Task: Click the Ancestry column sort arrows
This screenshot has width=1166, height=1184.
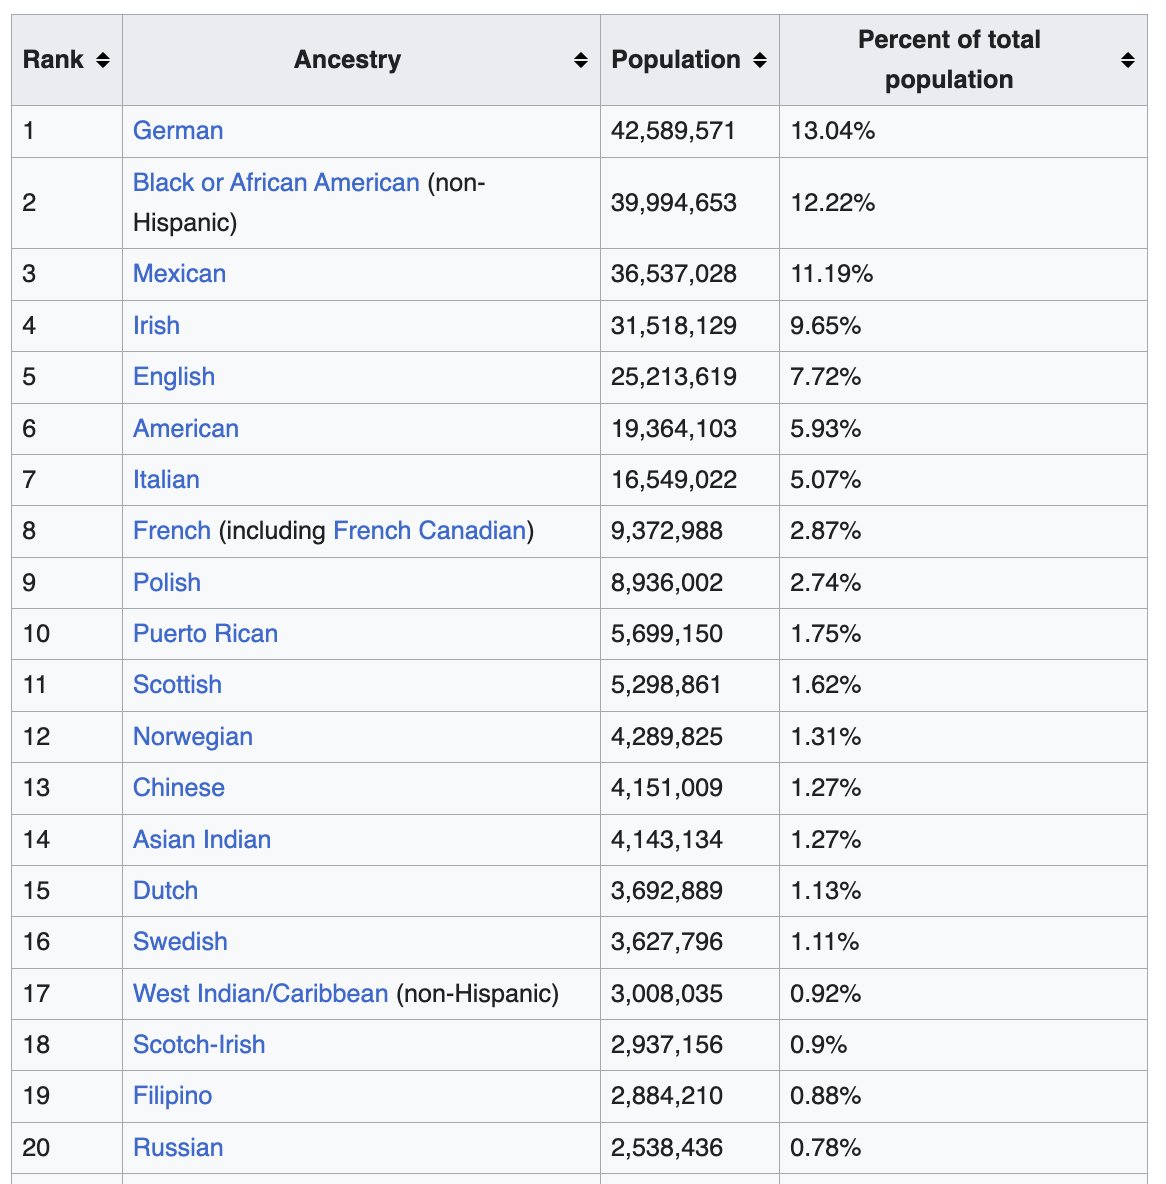Action: [x=580, y=61]
